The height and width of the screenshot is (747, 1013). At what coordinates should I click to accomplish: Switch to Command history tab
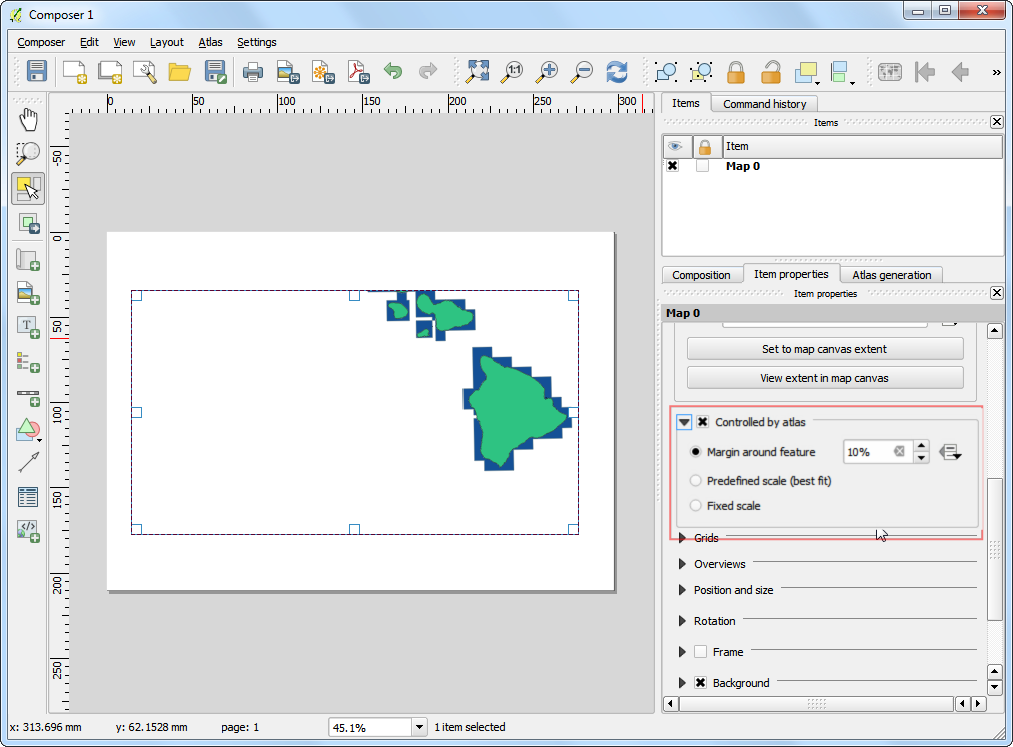764,104
